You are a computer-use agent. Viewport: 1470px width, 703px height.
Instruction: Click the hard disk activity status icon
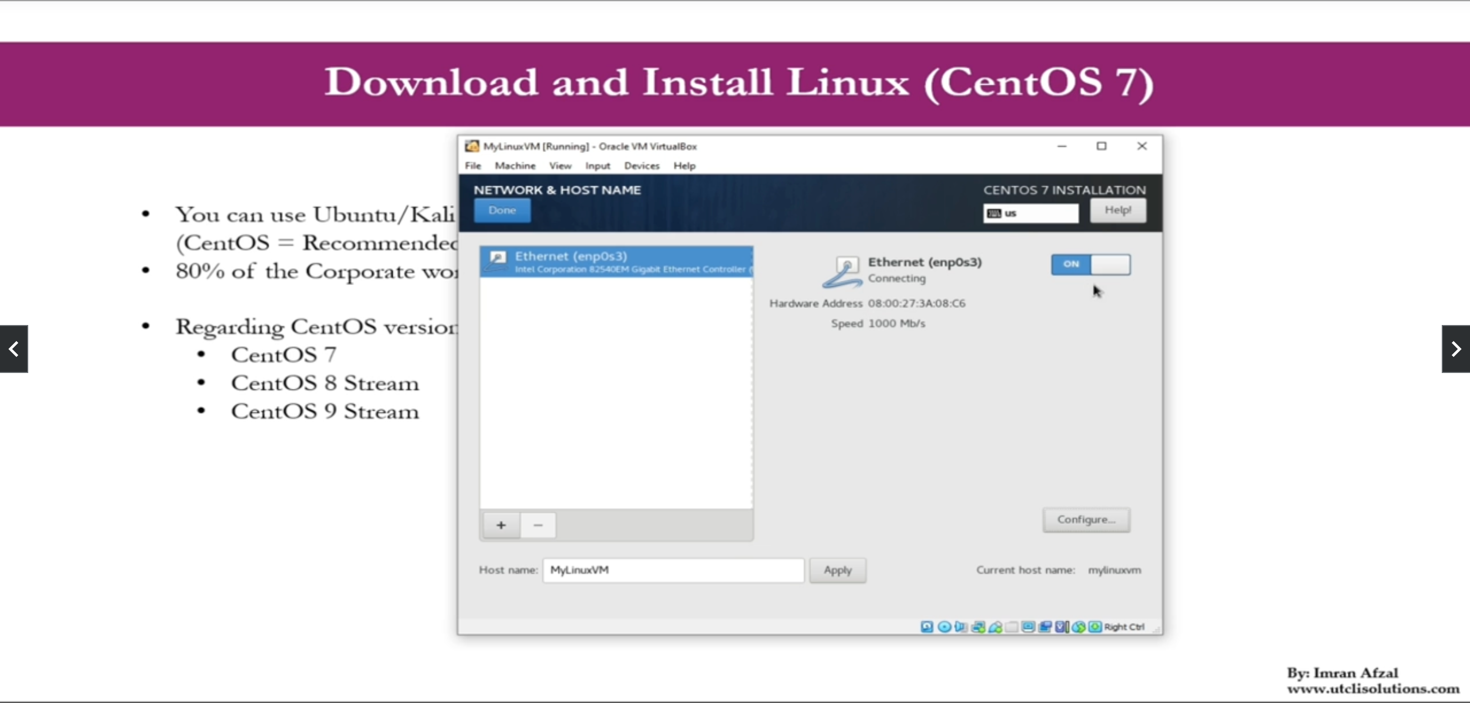(x=927, y=627)
